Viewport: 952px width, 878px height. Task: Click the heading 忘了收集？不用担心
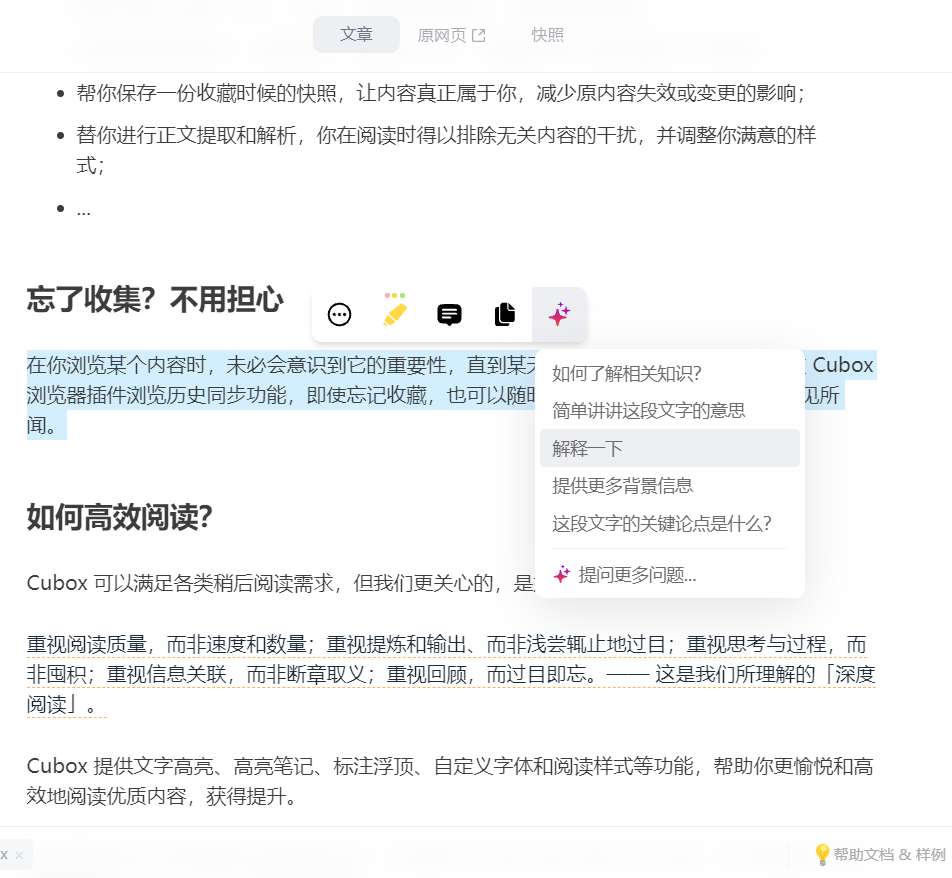coord(155,299)
